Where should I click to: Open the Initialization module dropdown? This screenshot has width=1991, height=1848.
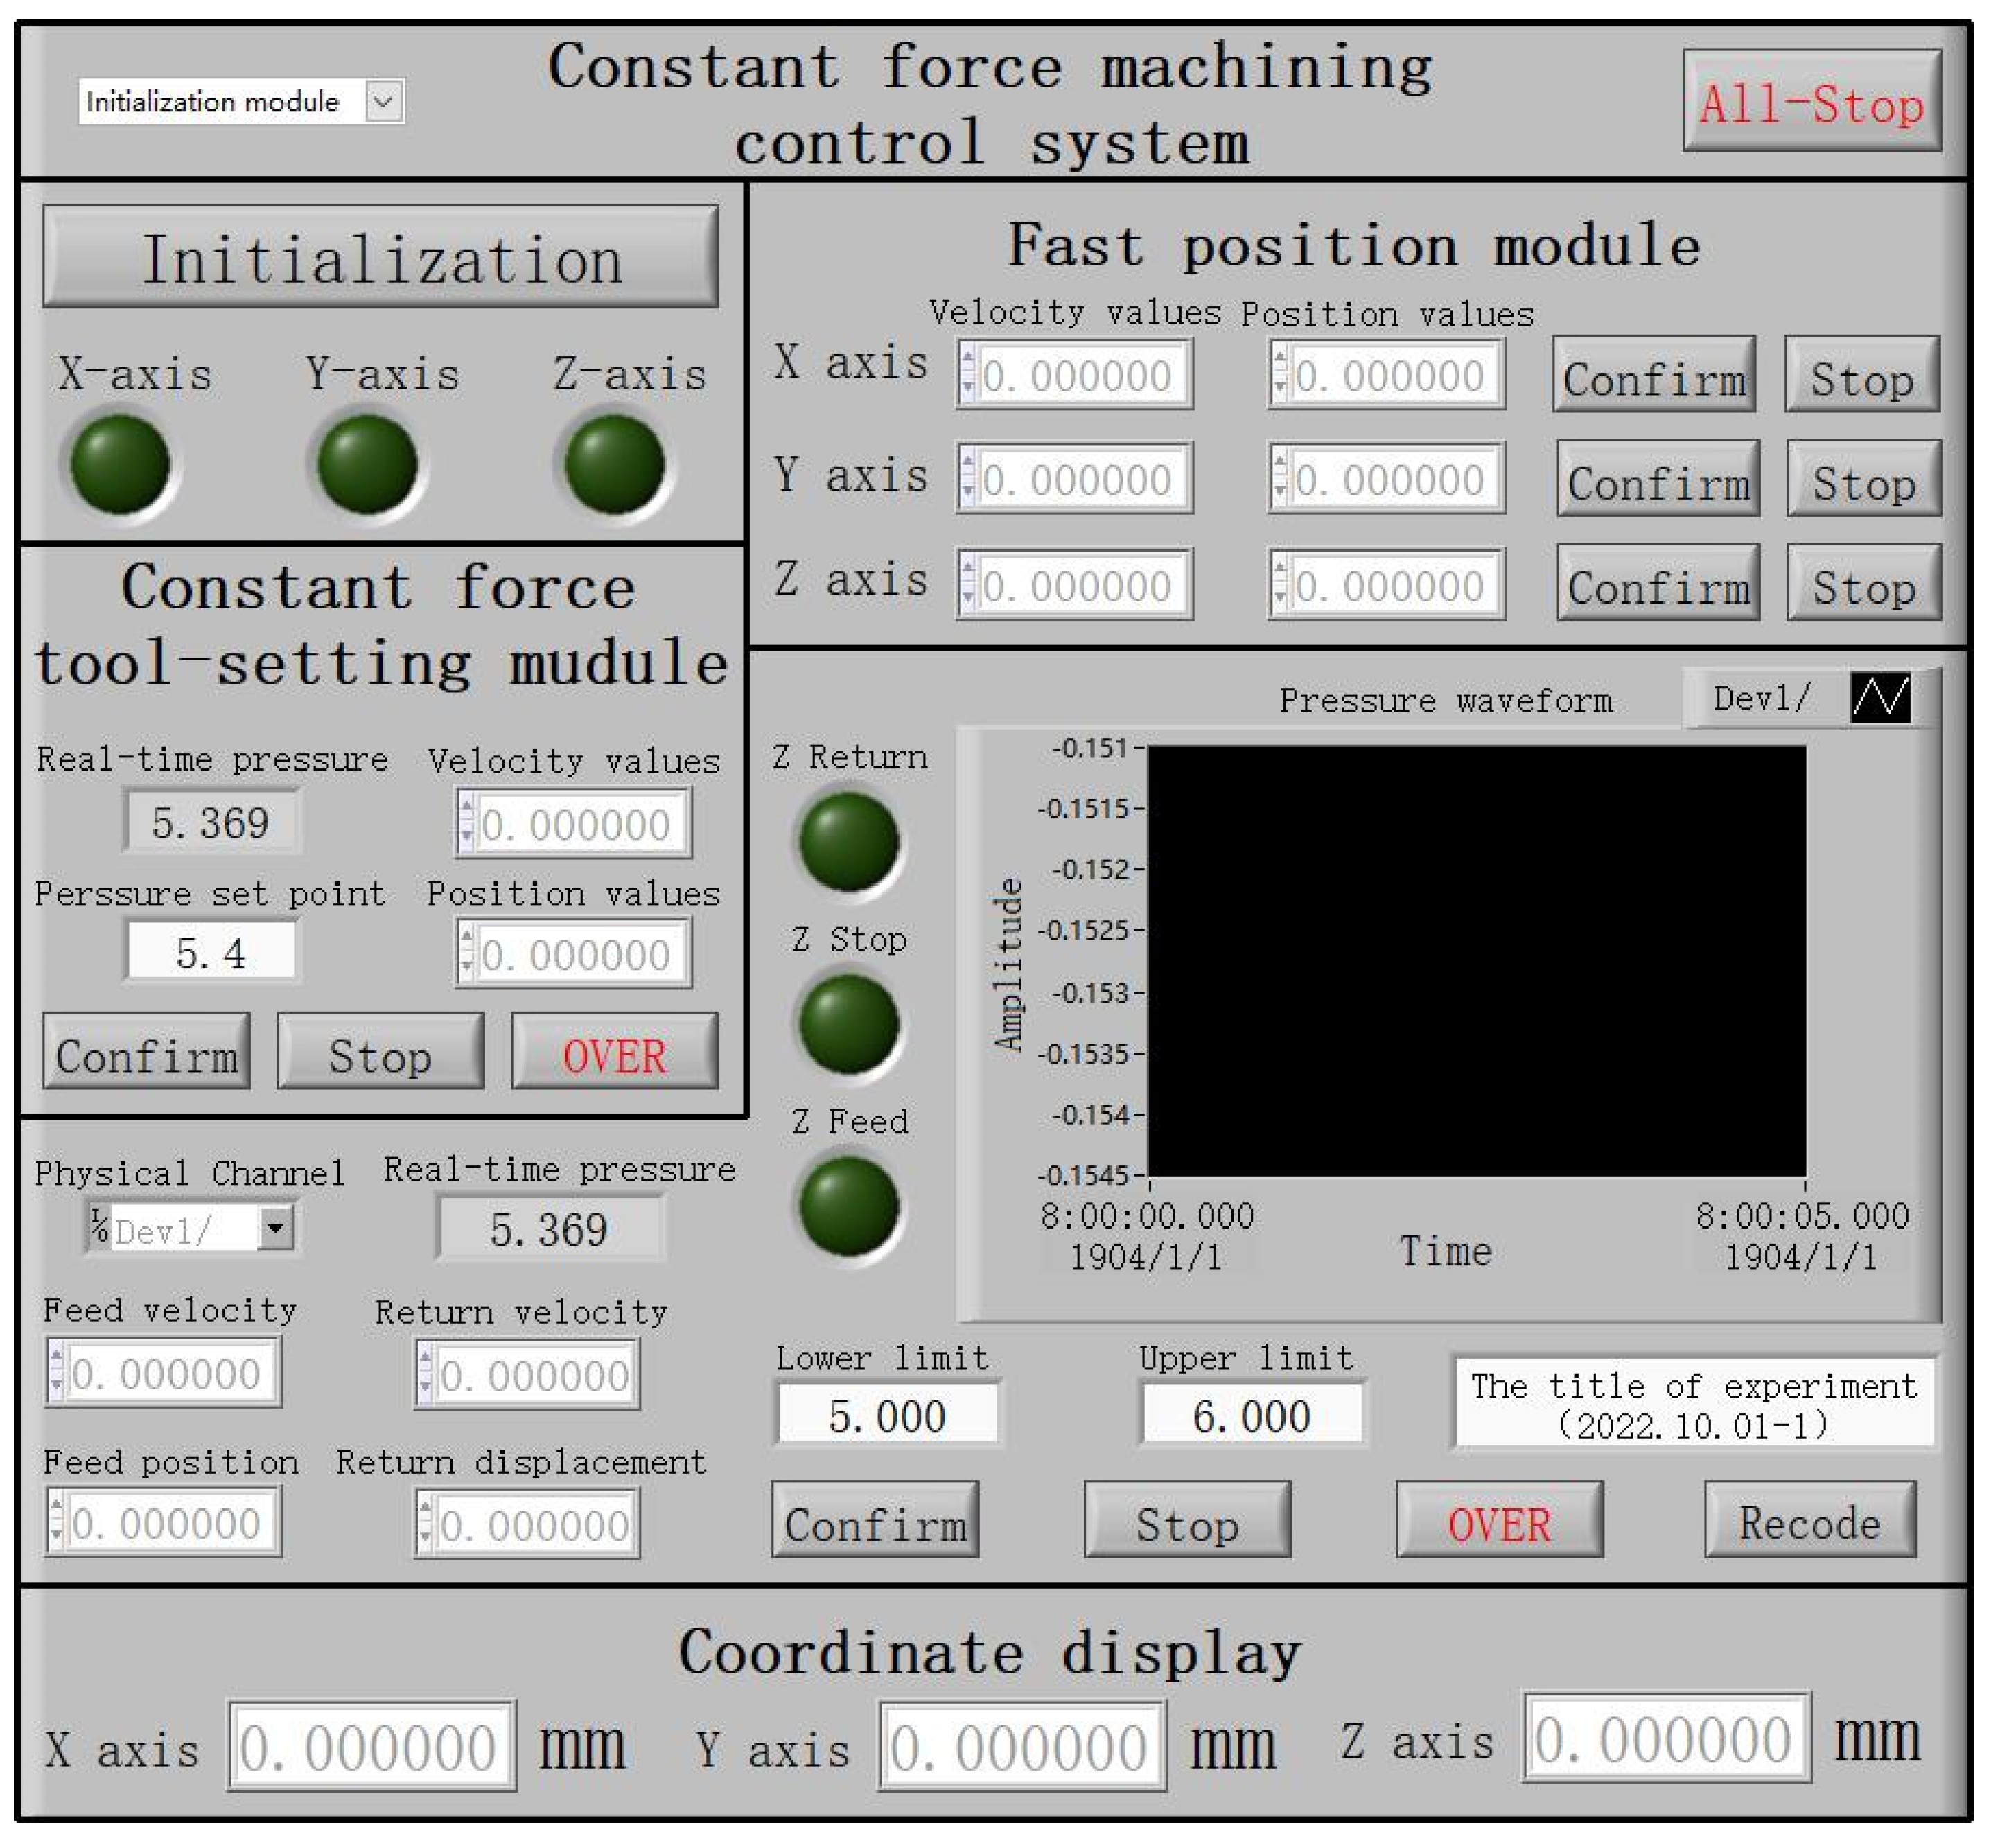[x=383, y=101]
